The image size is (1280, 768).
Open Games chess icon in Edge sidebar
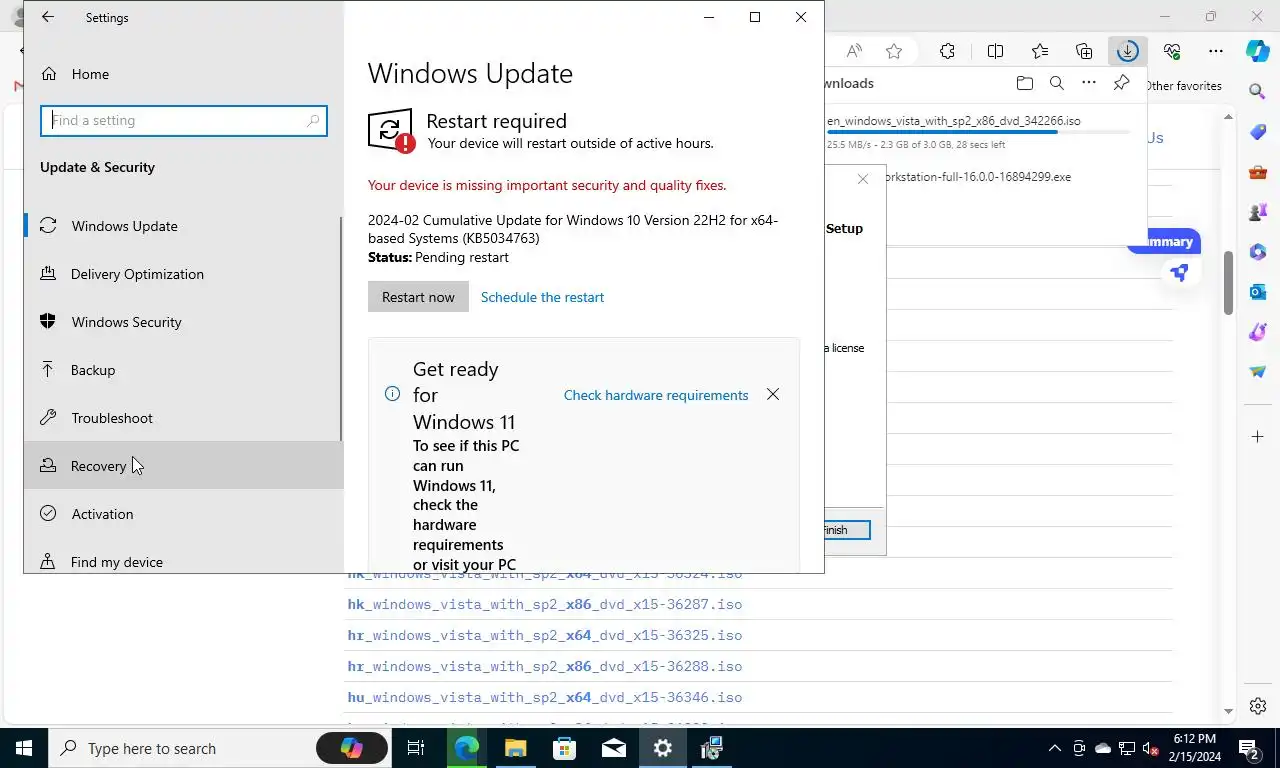tap(1258, 212)
